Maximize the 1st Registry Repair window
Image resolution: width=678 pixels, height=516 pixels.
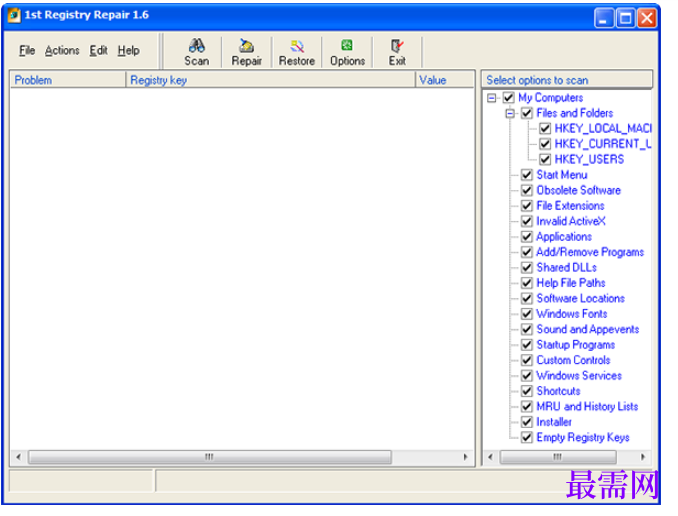pos(625,18)
